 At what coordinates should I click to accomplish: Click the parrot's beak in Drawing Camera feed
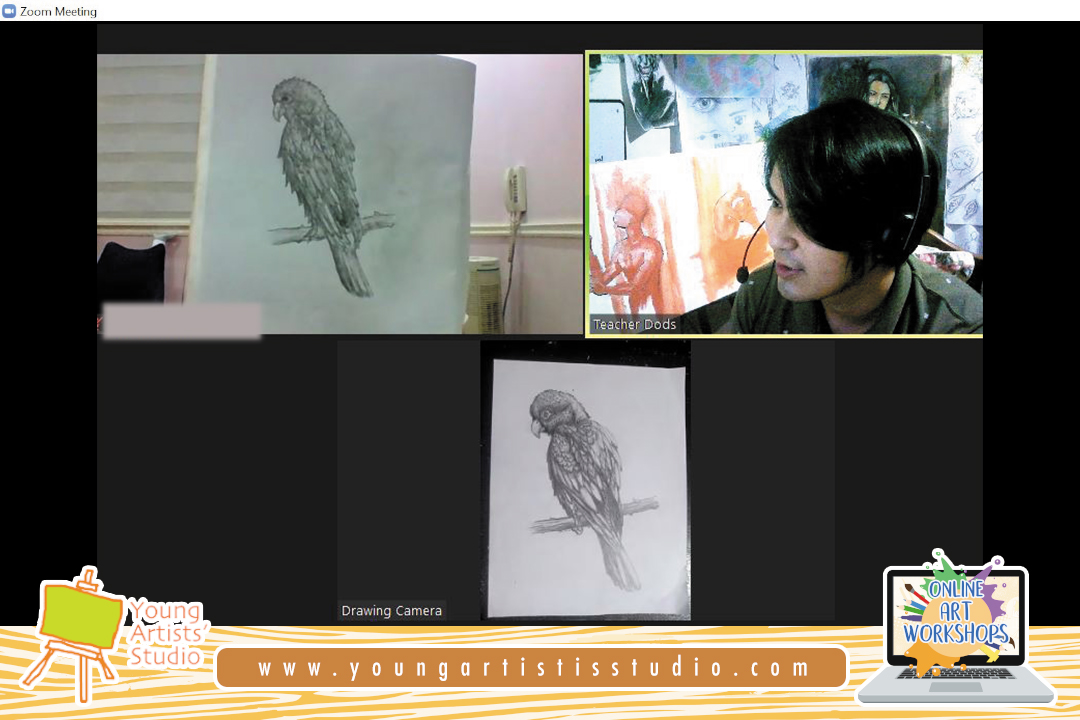(537, 427)
